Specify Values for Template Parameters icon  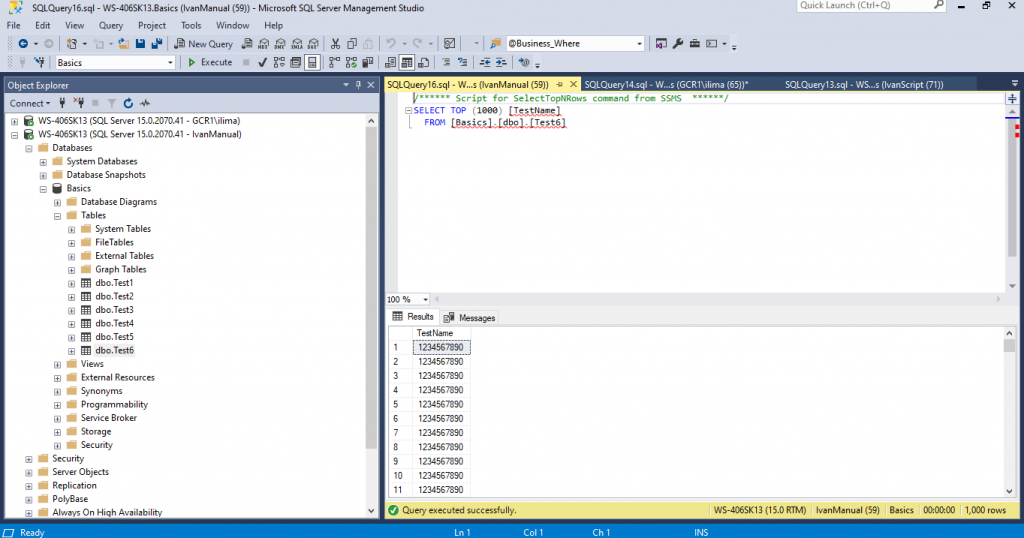524,63
